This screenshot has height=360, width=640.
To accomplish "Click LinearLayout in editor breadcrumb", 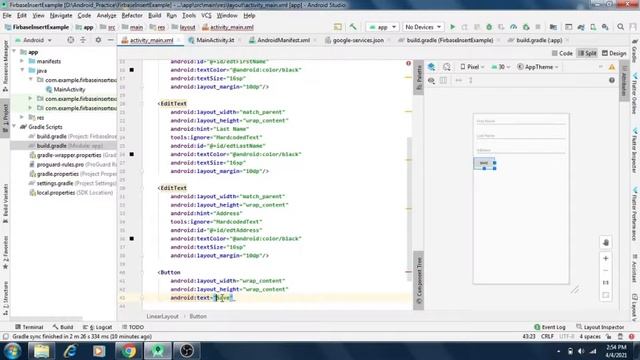I will tap(162, 316).
